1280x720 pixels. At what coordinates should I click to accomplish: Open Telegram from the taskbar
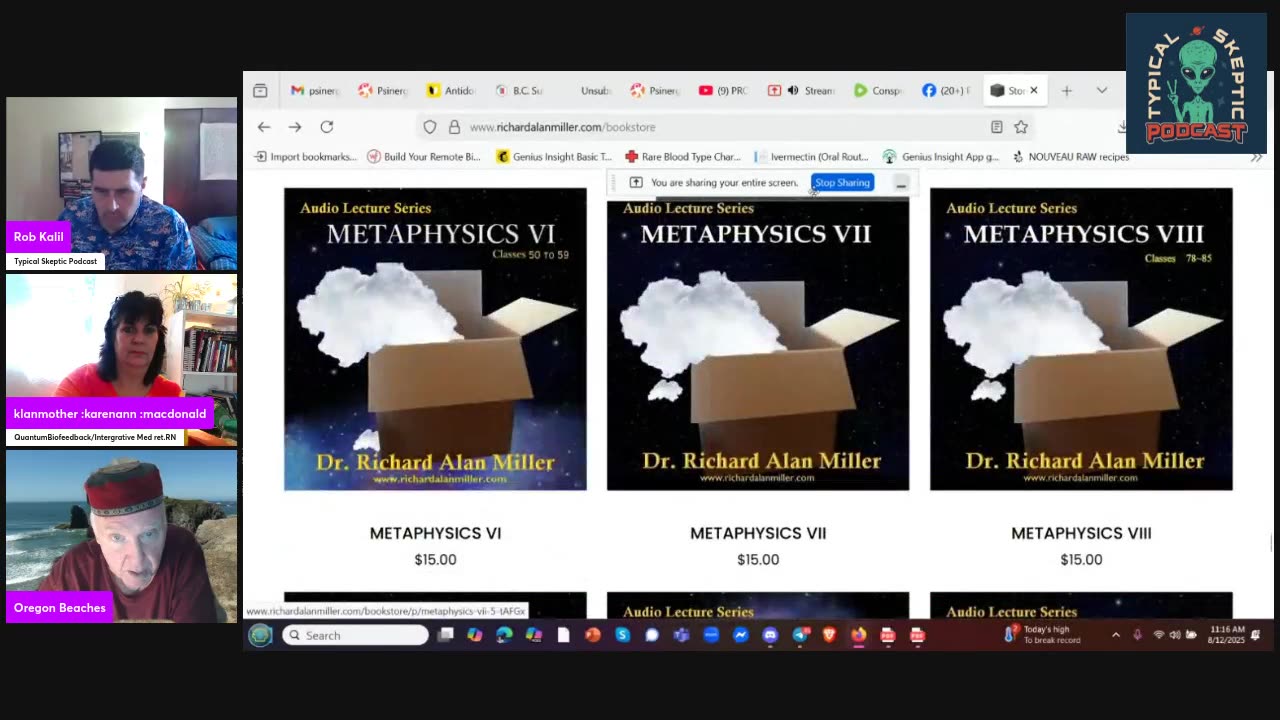pyautogui.click(x=800, y=635)
